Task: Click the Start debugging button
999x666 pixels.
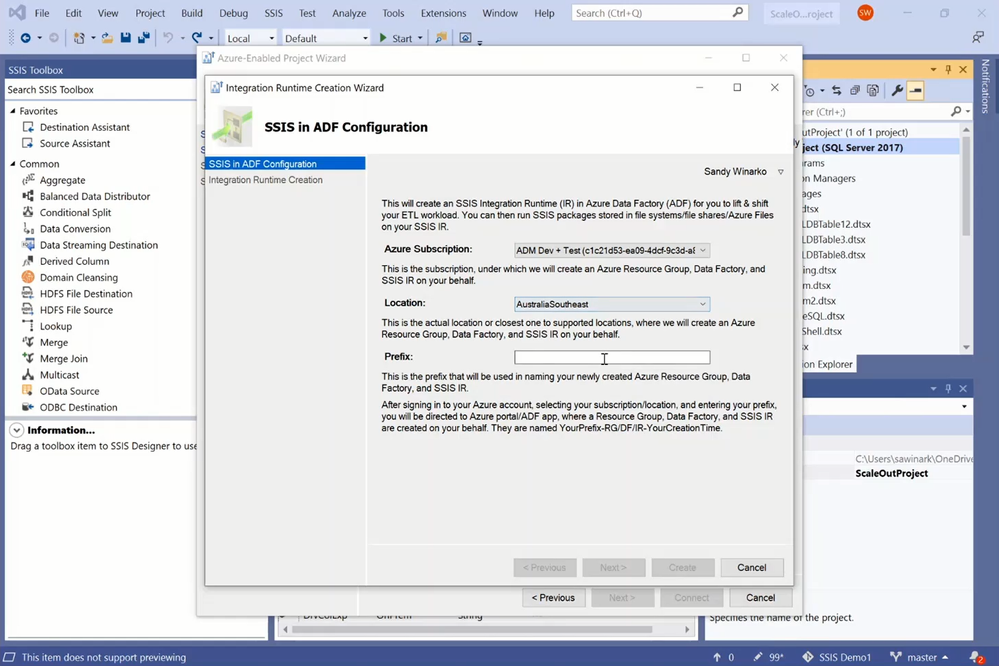Action: pos(396,38)
